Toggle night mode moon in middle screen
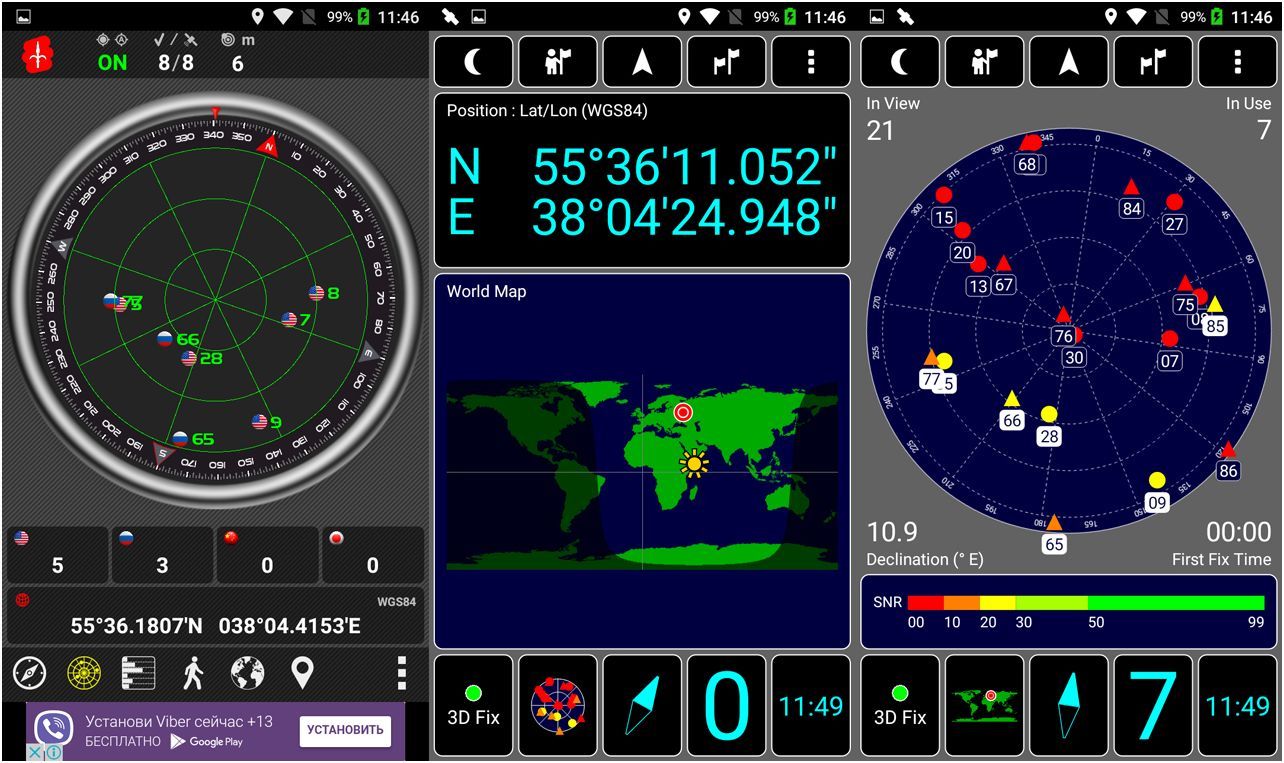This screenshot has height=763, width=1284. tap(474, 62)
